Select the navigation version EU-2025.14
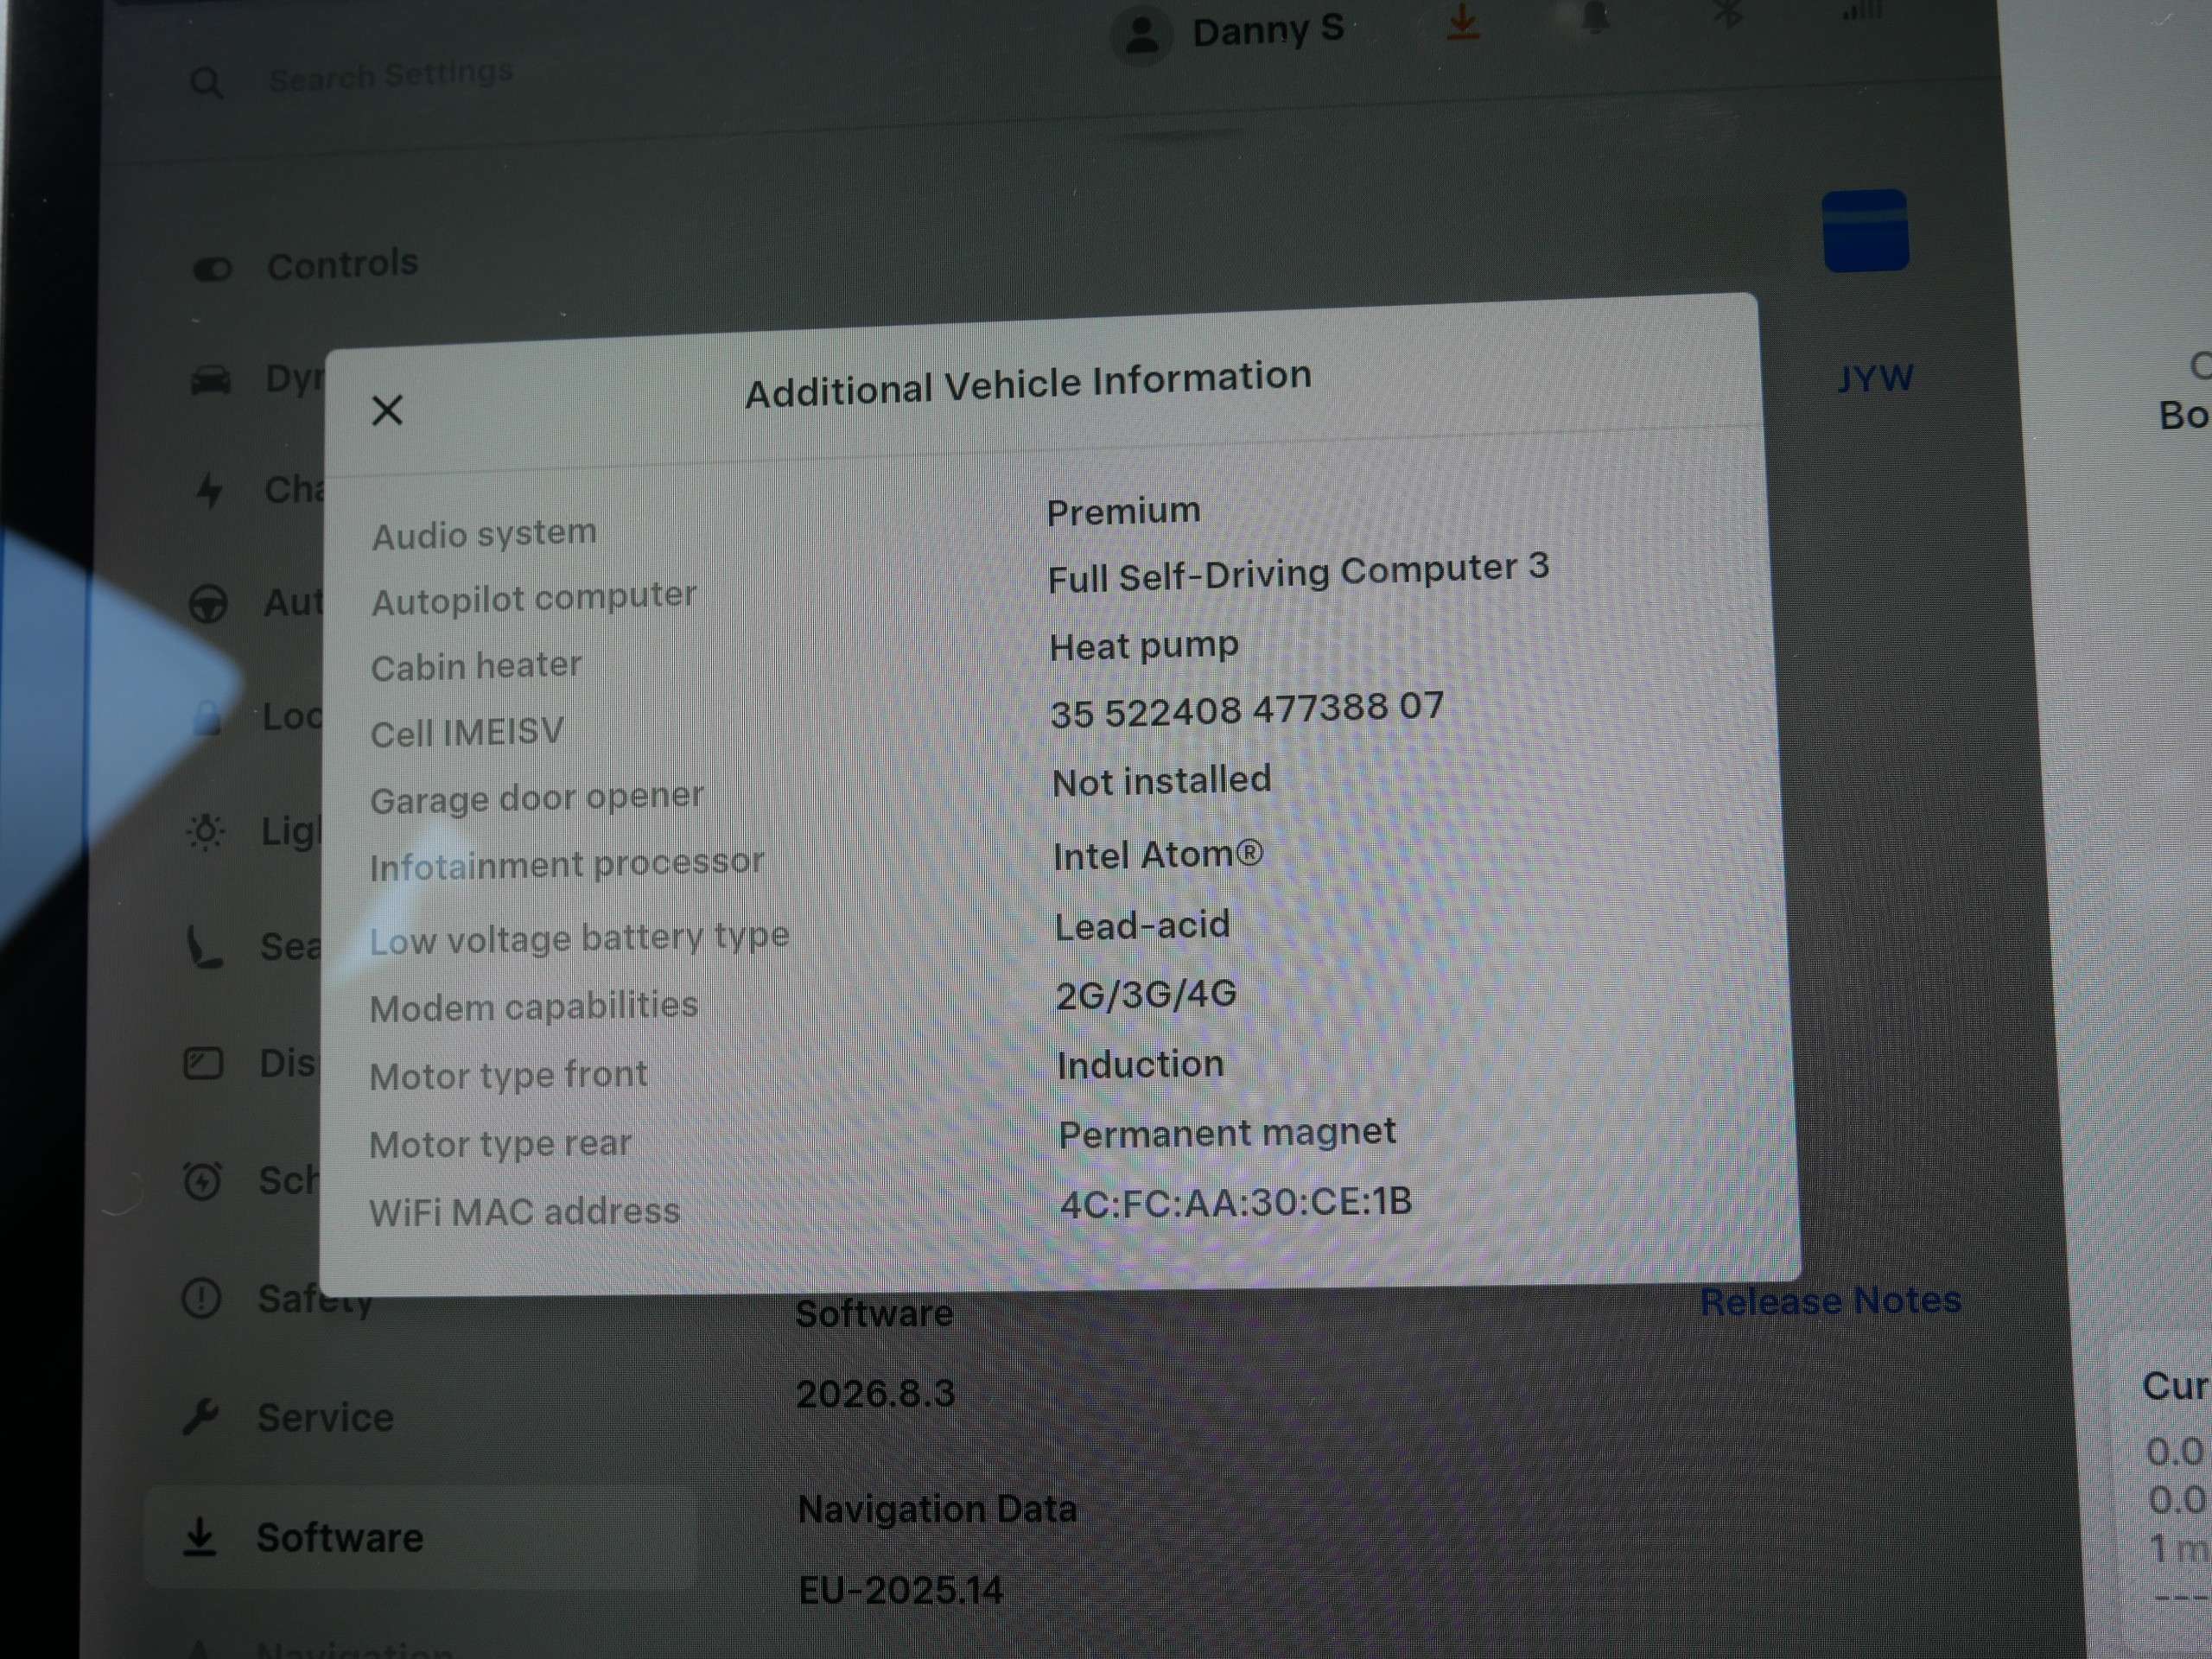The image size is (2212, 1659). (900, 1590)
